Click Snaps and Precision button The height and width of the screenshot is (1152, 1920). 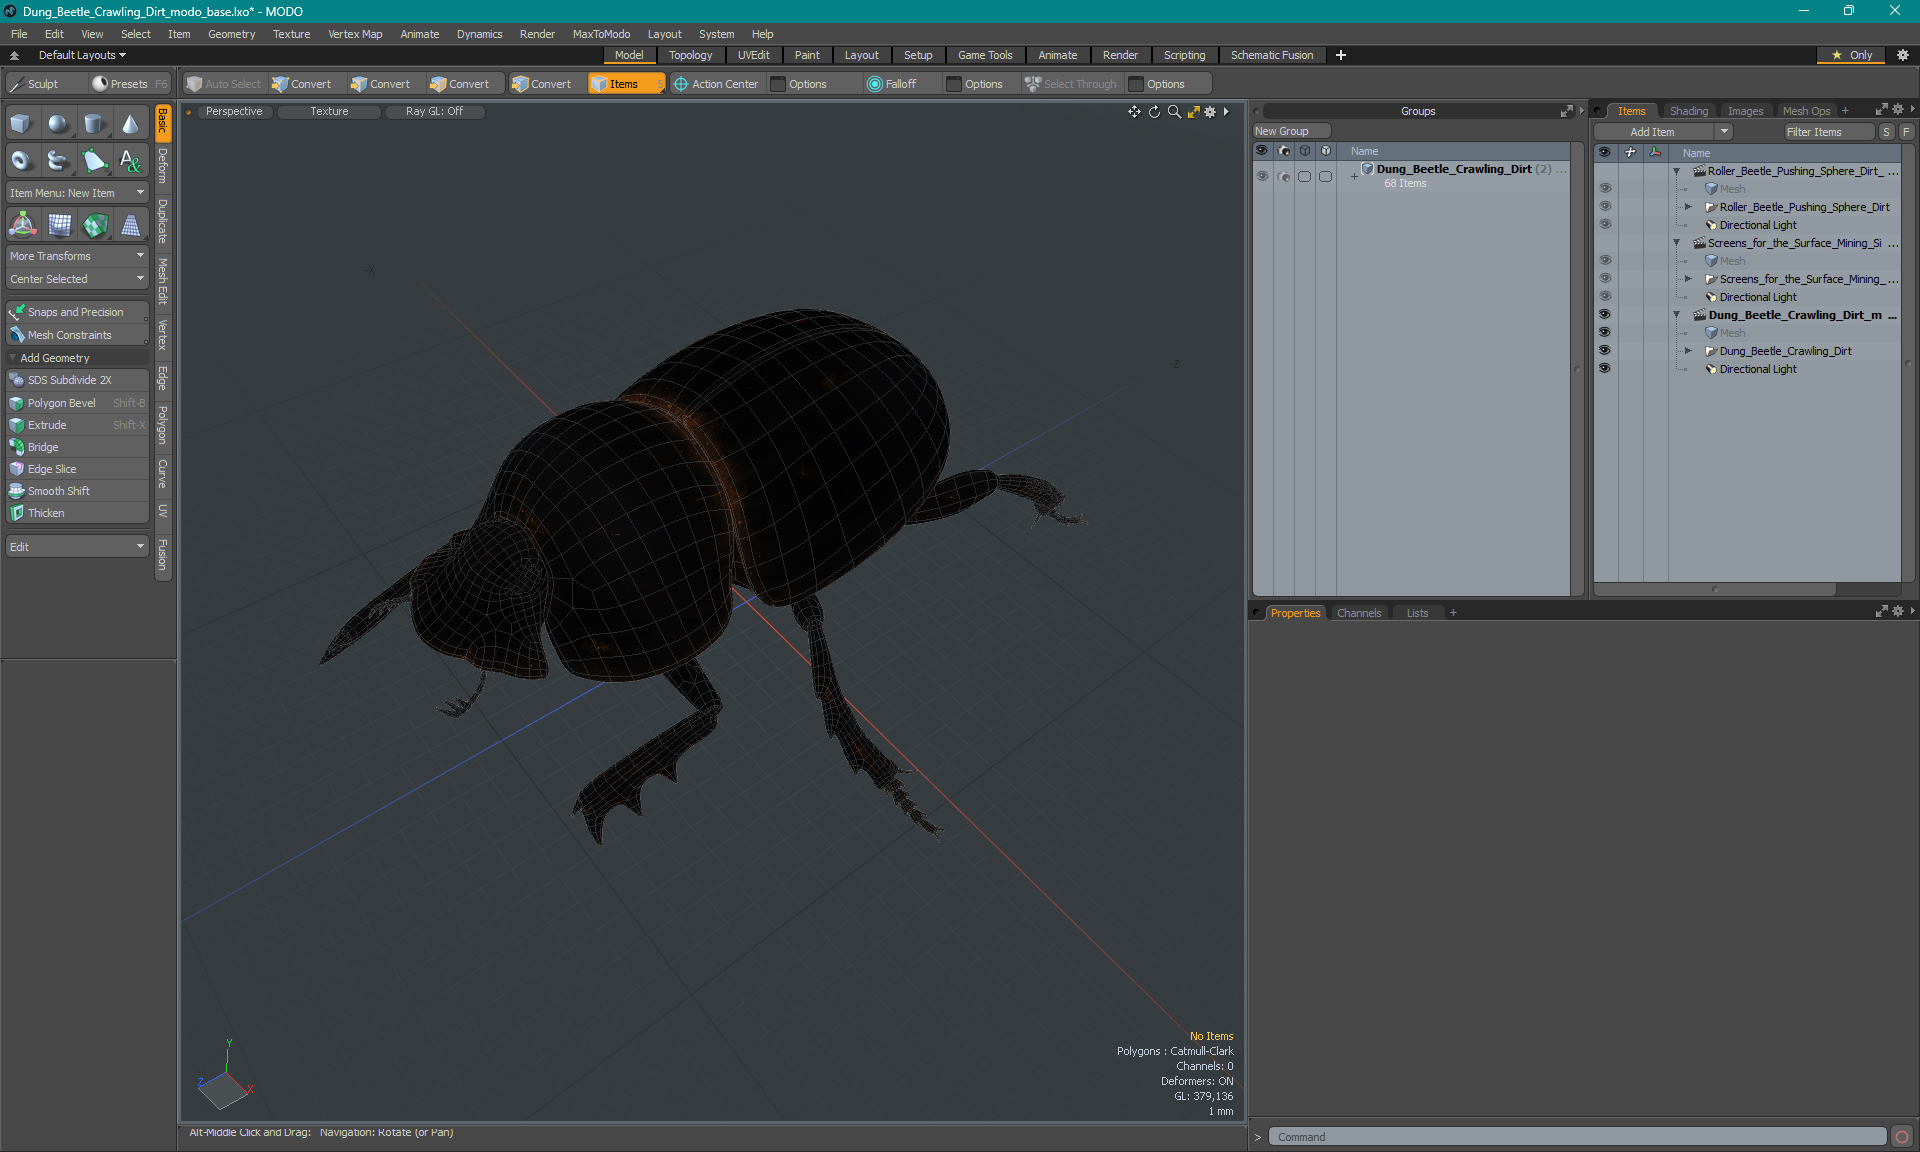tap(77, 312)
